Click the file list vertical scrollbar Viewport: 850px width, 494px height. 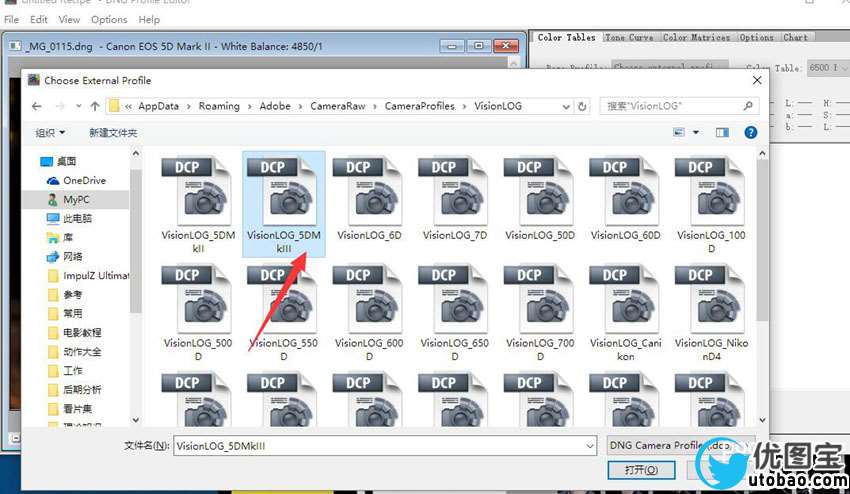pyautogui.click(x=762, y=287)
